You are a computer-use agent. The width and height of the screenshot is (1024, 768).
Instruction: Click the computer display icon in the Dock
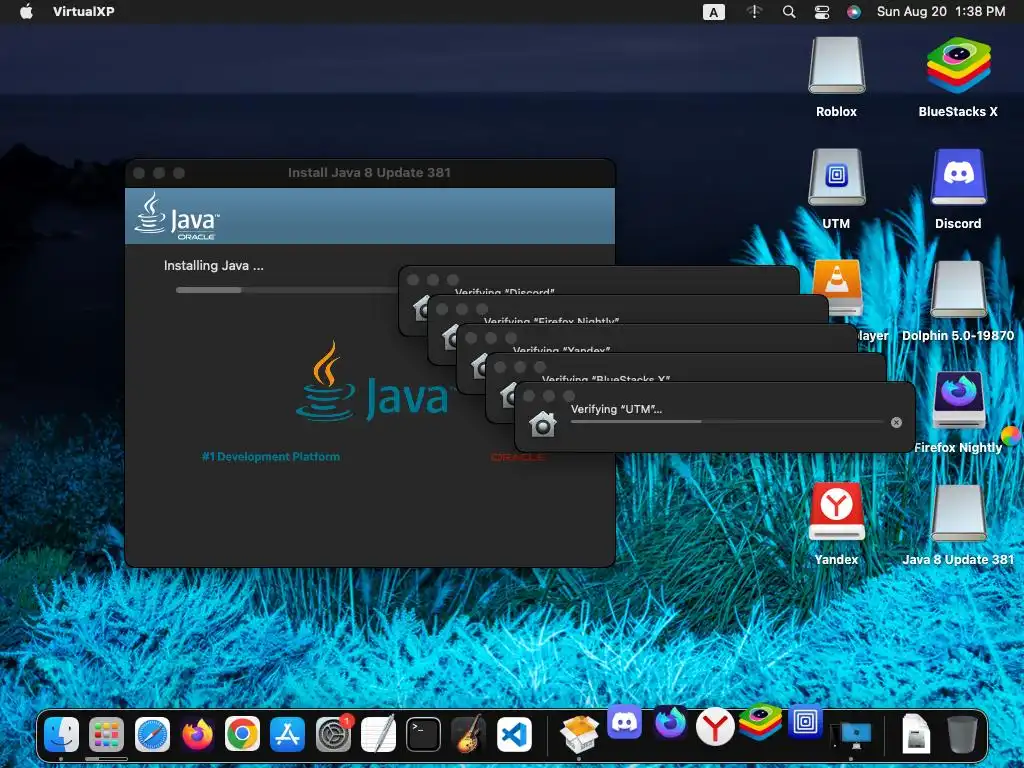(x=852, y=735)
